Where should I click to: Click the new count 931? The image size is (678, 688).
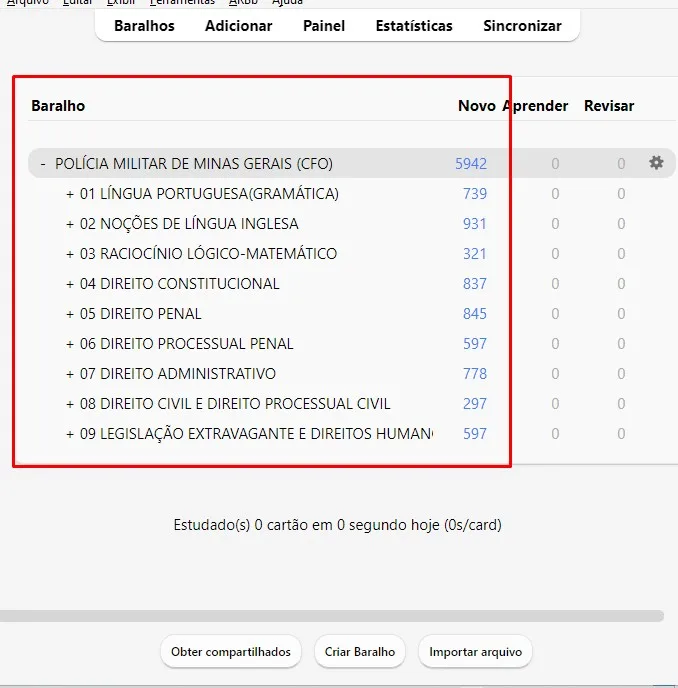(x=475, y=224)
